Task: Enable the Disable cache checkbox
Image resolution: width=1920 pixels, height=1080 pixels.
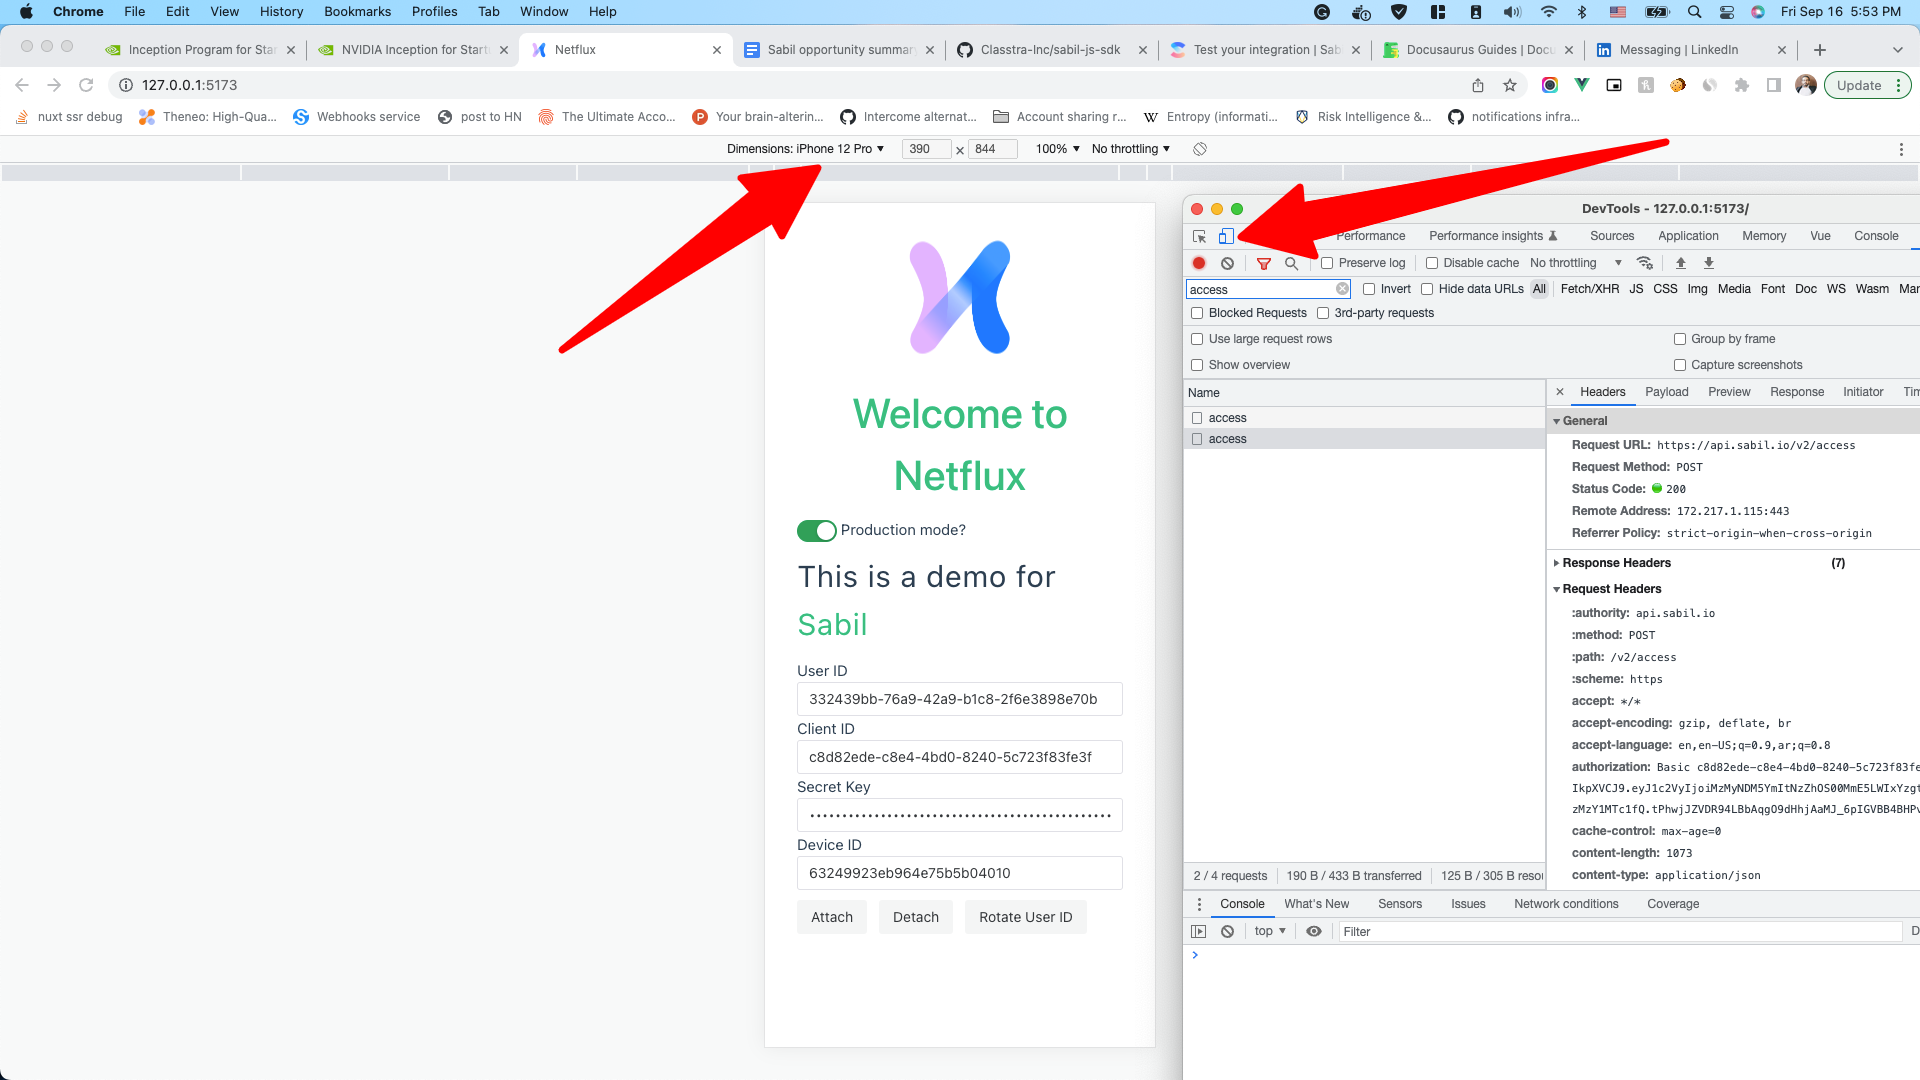Action: 1431,262
